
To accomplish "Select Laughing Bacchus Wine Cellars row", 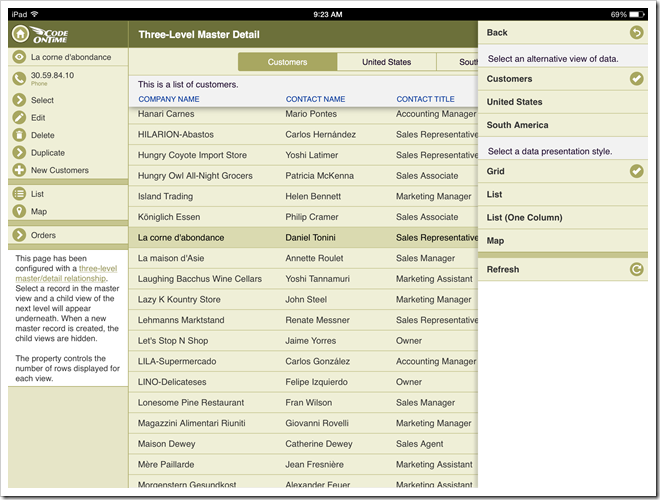I will tap(303, 279).
